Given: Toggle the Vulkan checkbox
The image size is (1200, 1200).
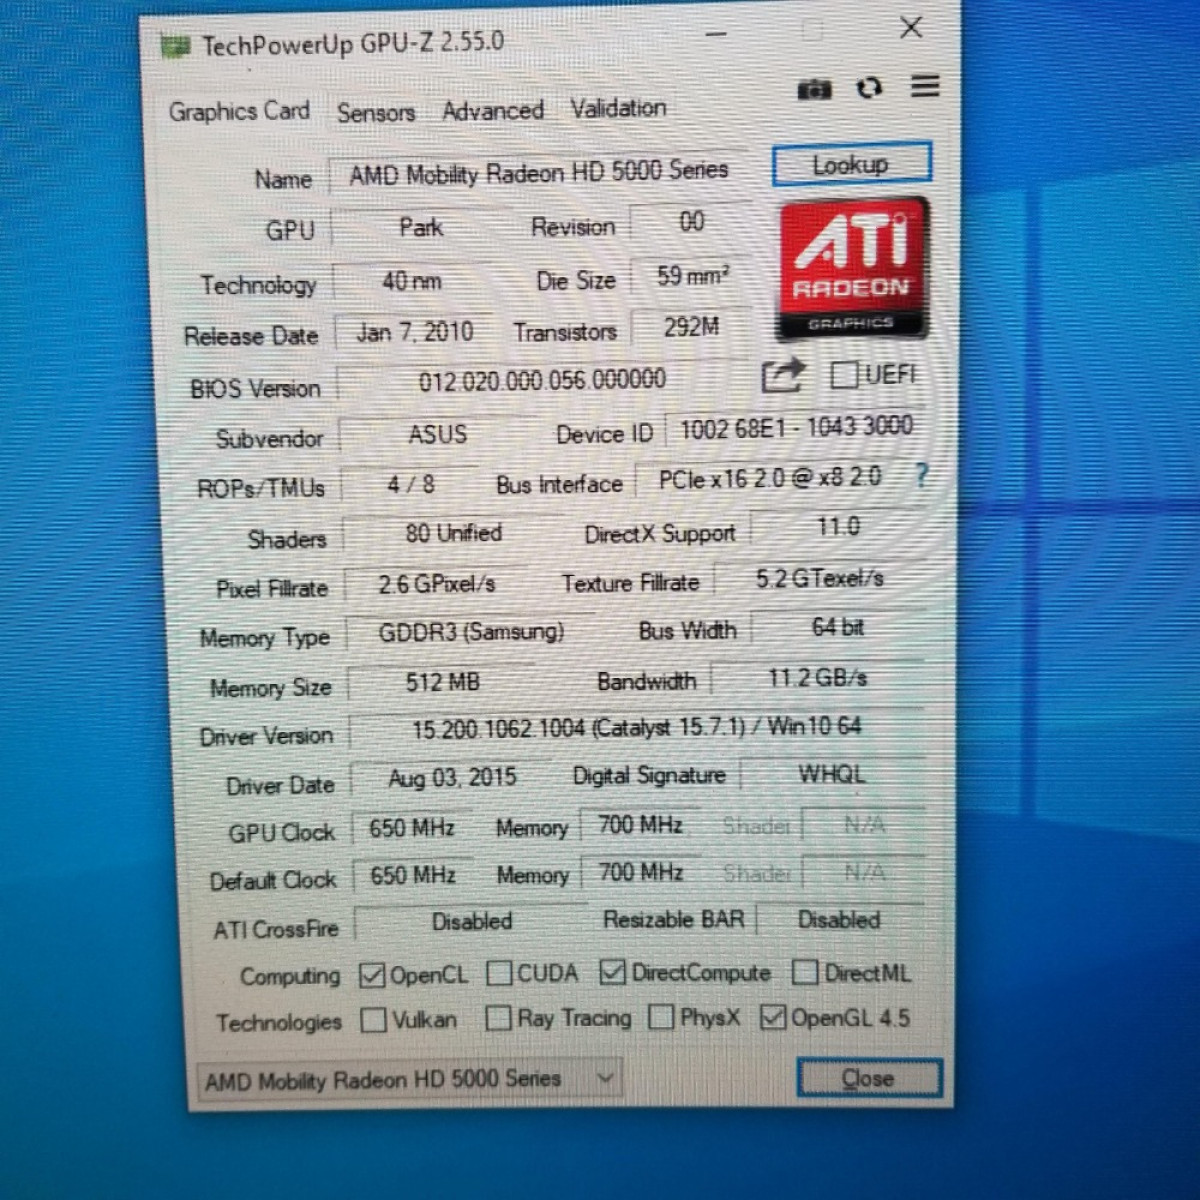Looking at the screenshot, I should coord(373,1020).
